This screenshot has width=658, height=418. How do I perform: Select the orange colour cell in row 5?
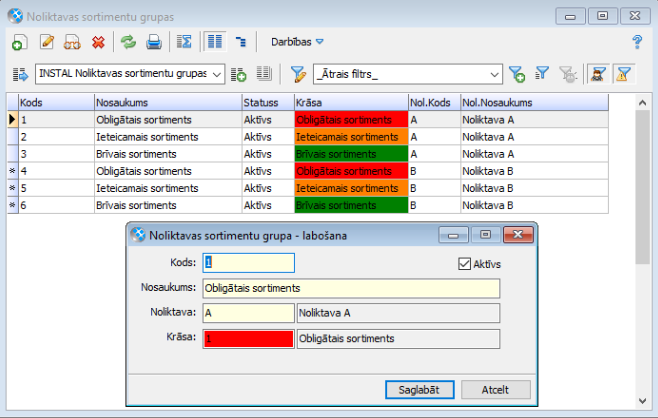(x=351, y=188)
